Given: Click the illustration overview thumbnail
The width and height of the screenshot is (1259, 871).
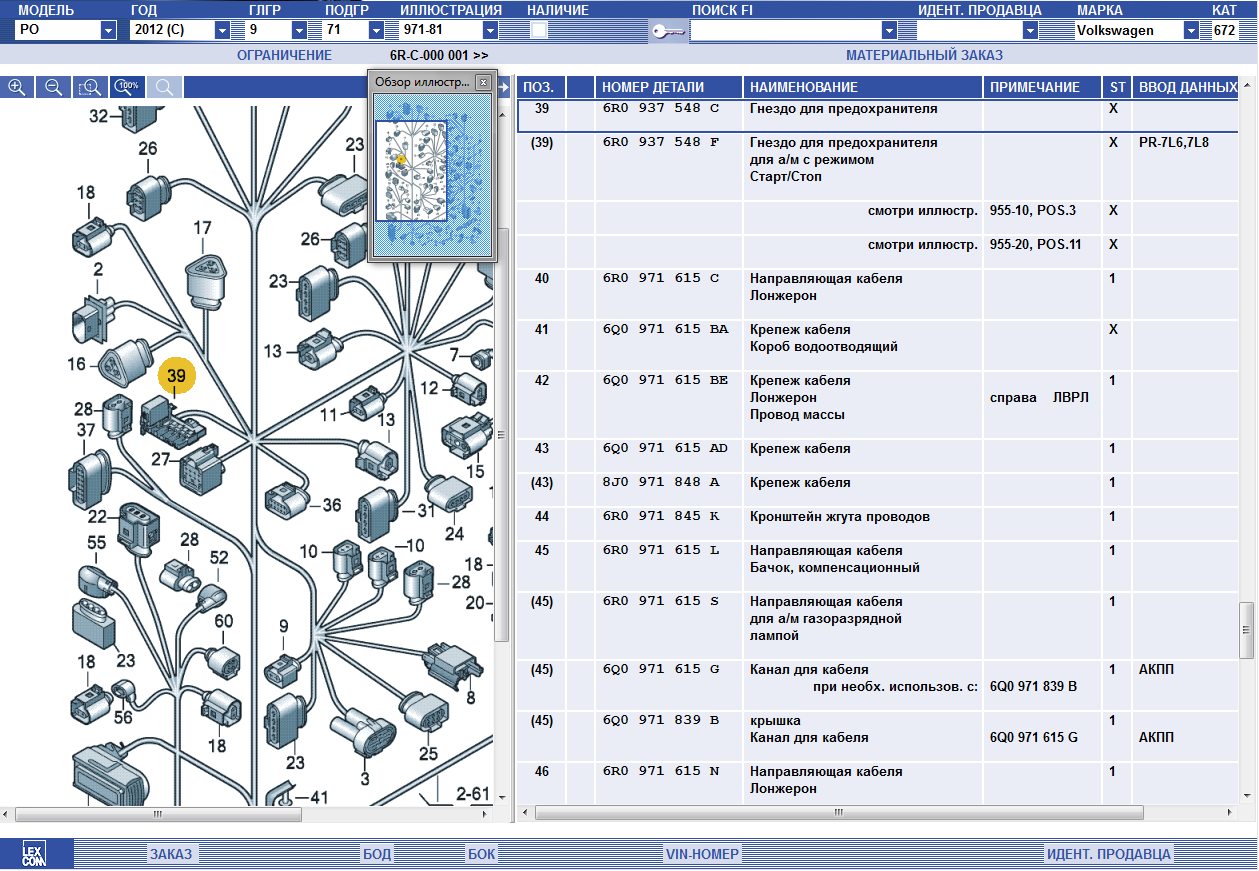Looking at the screenshot, I should point(411,171).
